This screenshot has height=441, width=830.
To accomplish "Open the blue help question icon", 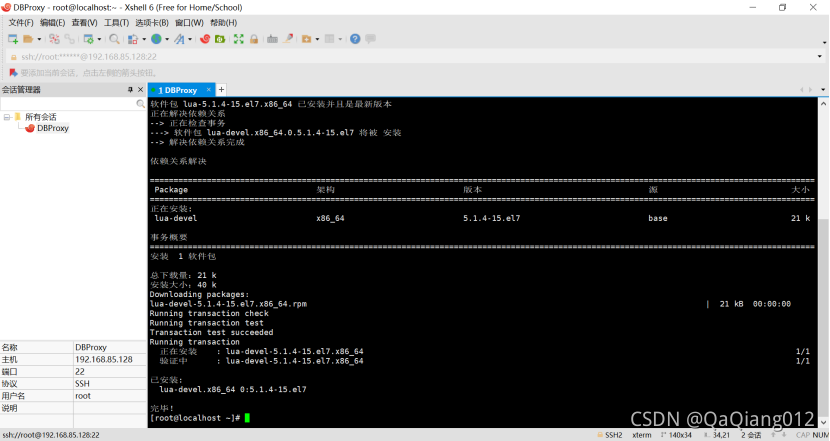I will pos(355,39).
